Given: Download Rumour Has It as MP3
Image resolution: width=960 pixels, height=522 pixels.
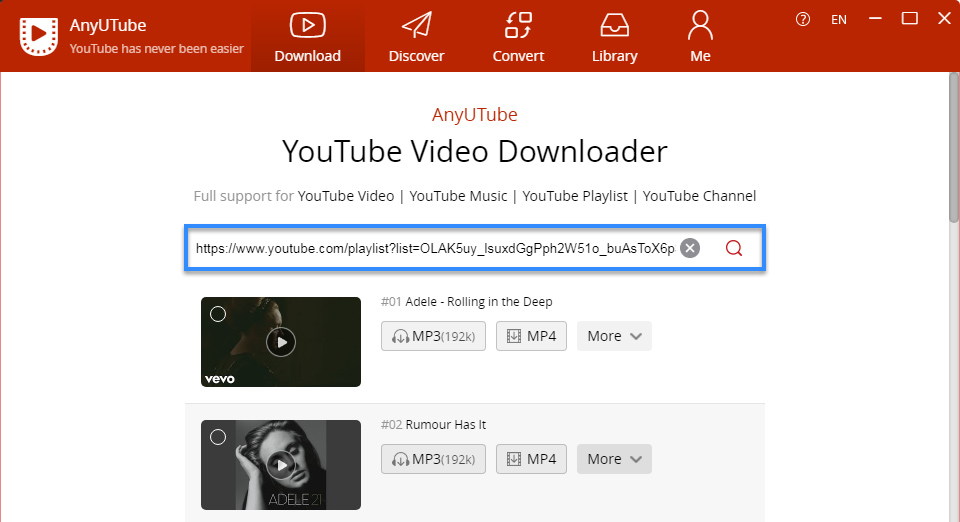Looking at the screenshot, I should pyautogui.click(x=433, y=459).
